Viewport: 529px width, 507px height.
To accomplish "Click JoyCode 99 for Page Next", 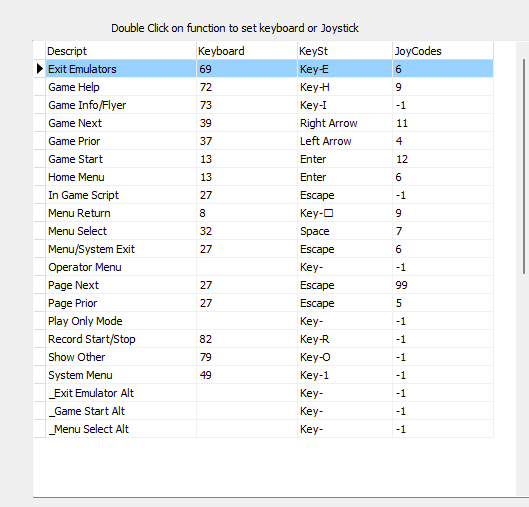I will click(x=443, y=285).
